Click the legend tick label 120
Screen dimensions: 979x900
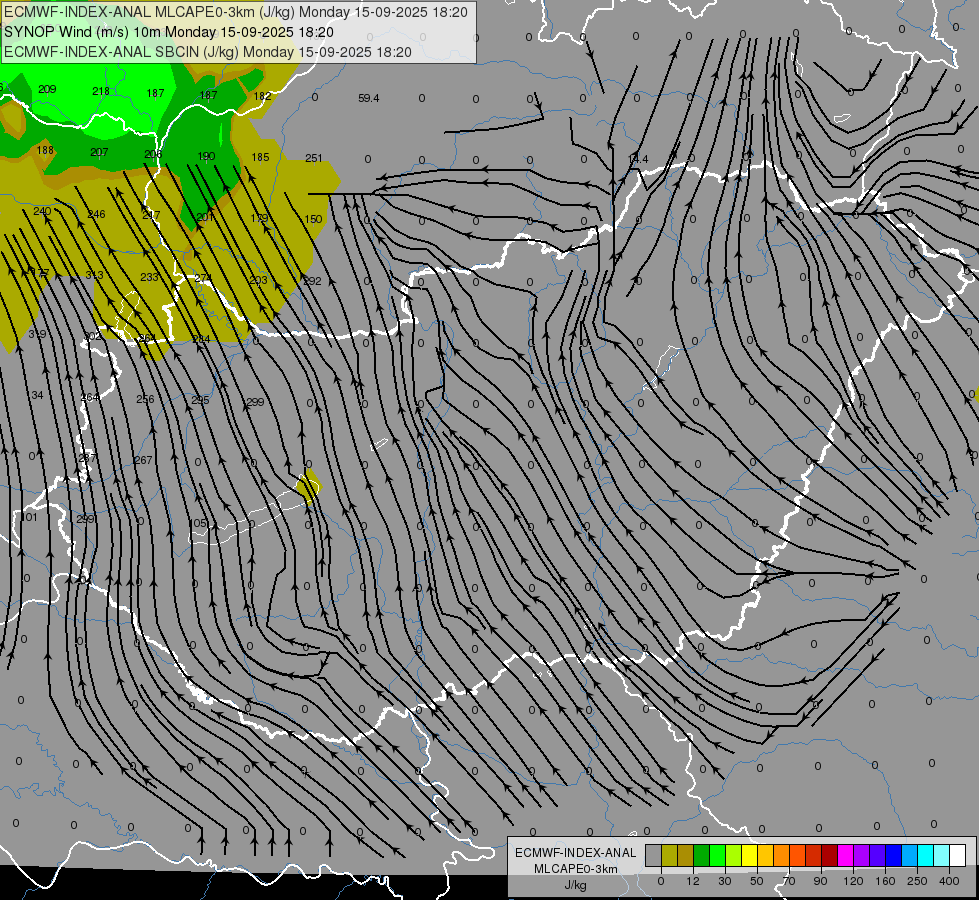click(854, 881)
